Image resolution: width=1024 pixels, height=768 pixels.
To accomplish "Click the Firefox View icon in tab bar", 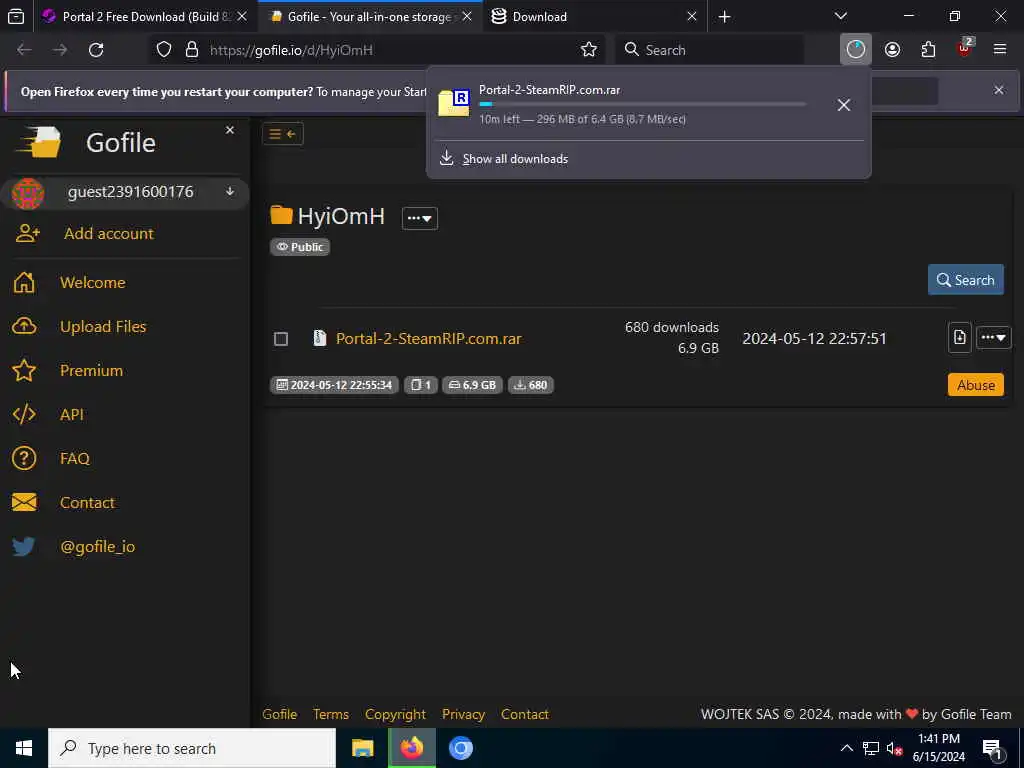I will pos(16,16).
